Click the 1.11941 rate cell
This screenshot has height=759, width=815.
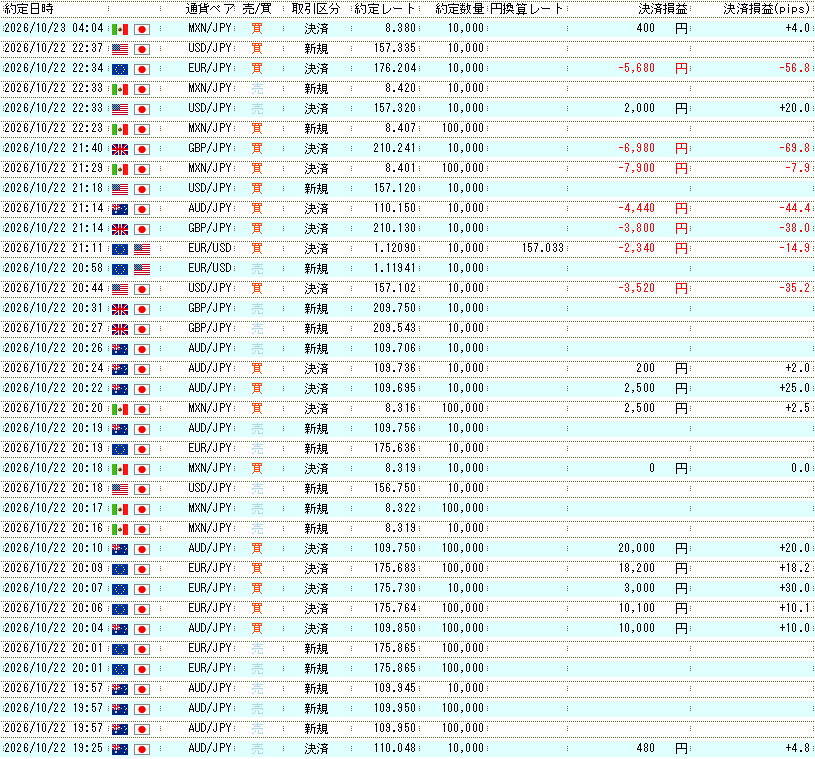click(395, 268)
